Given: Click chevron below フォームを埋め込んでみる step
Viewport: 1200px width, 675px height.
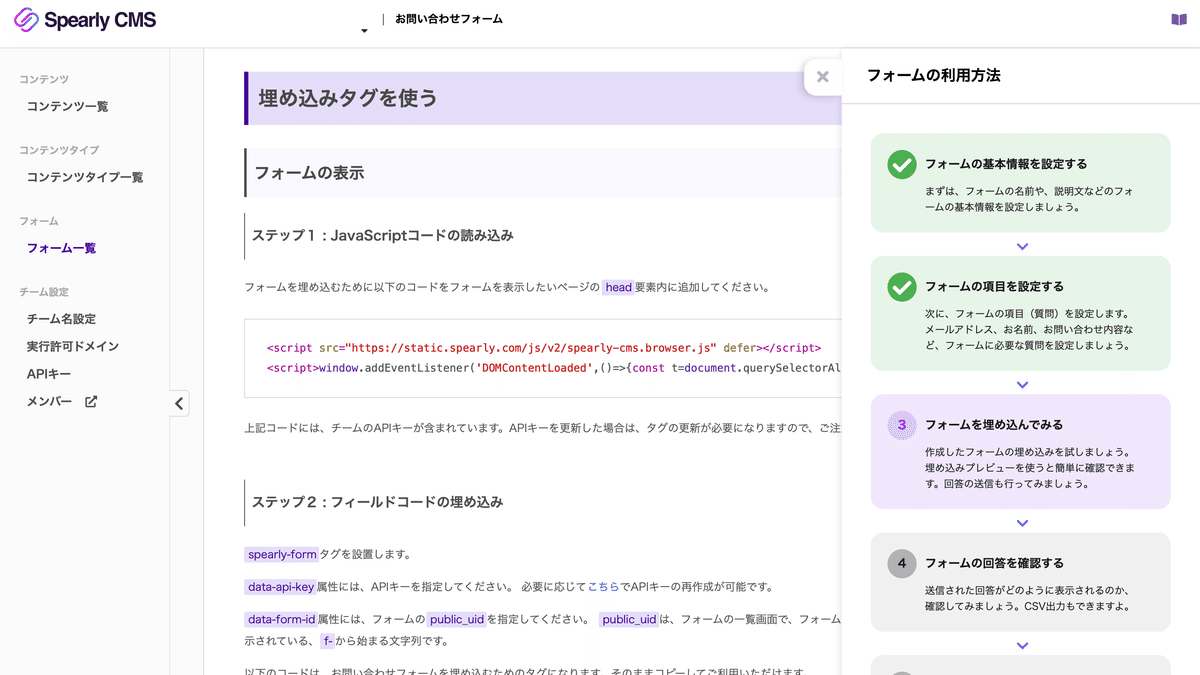Looking at the screenshot, I should pos(1021,523).
